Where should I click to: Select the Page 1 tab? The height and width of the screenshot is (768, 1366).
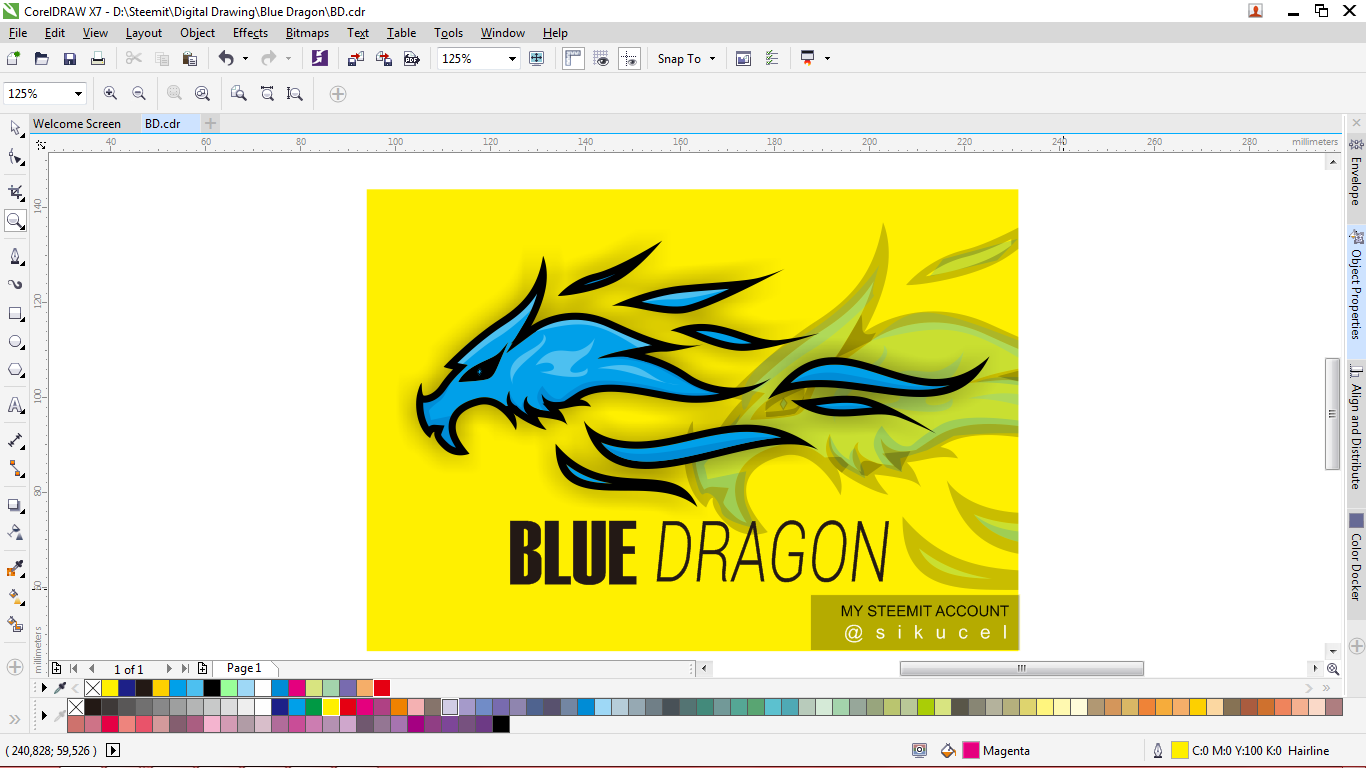click(x=244, y=668)
